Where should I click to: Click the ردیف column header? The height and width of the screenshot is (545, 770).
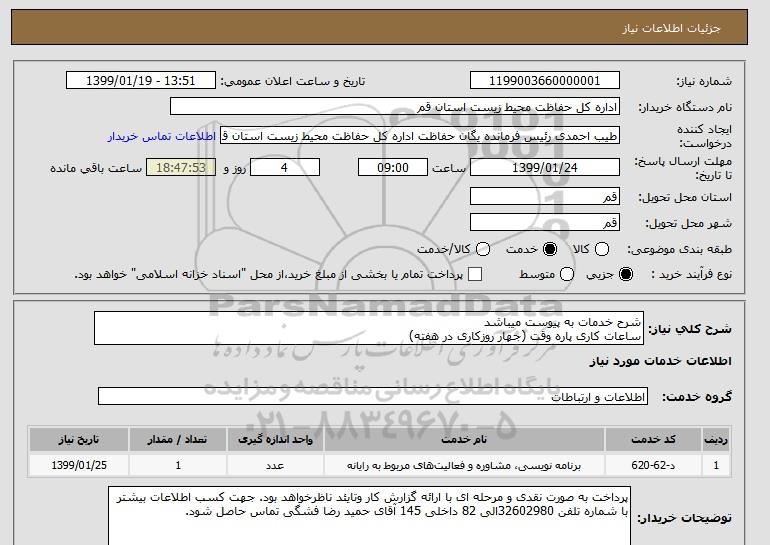coord(716,439)
